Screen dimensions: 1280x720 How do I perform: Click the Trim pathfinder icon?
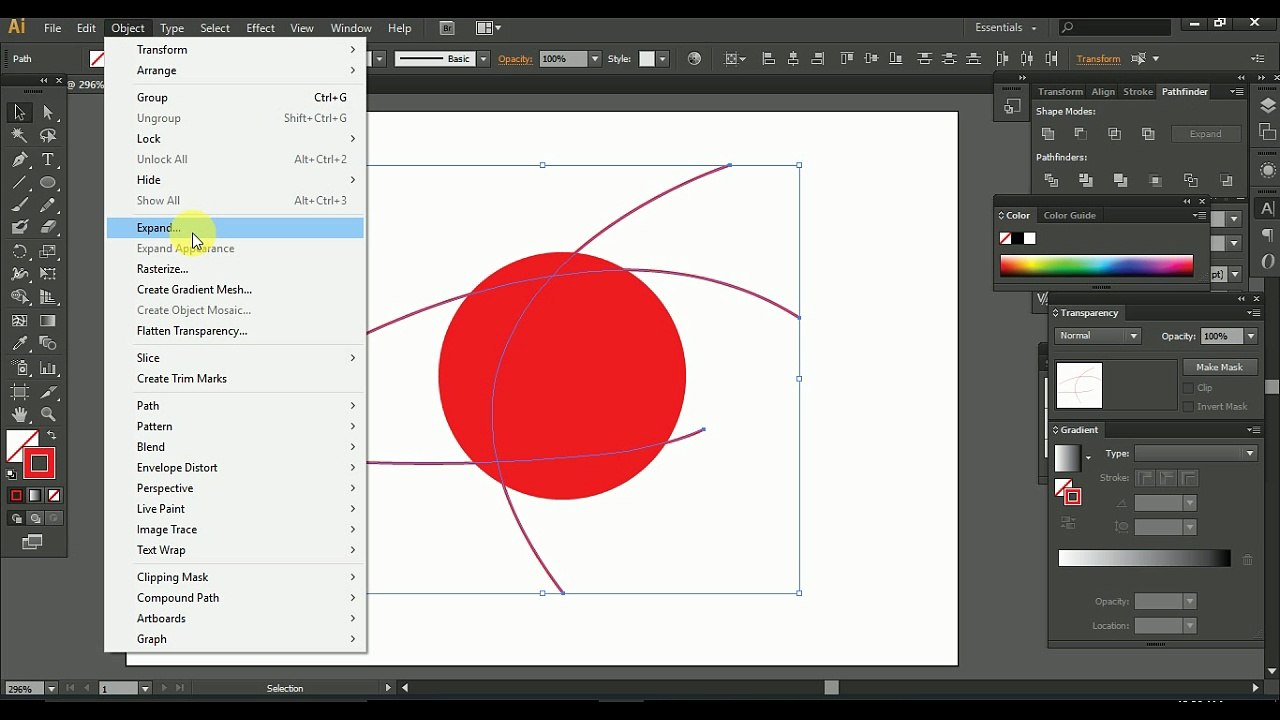[1086, 181]
